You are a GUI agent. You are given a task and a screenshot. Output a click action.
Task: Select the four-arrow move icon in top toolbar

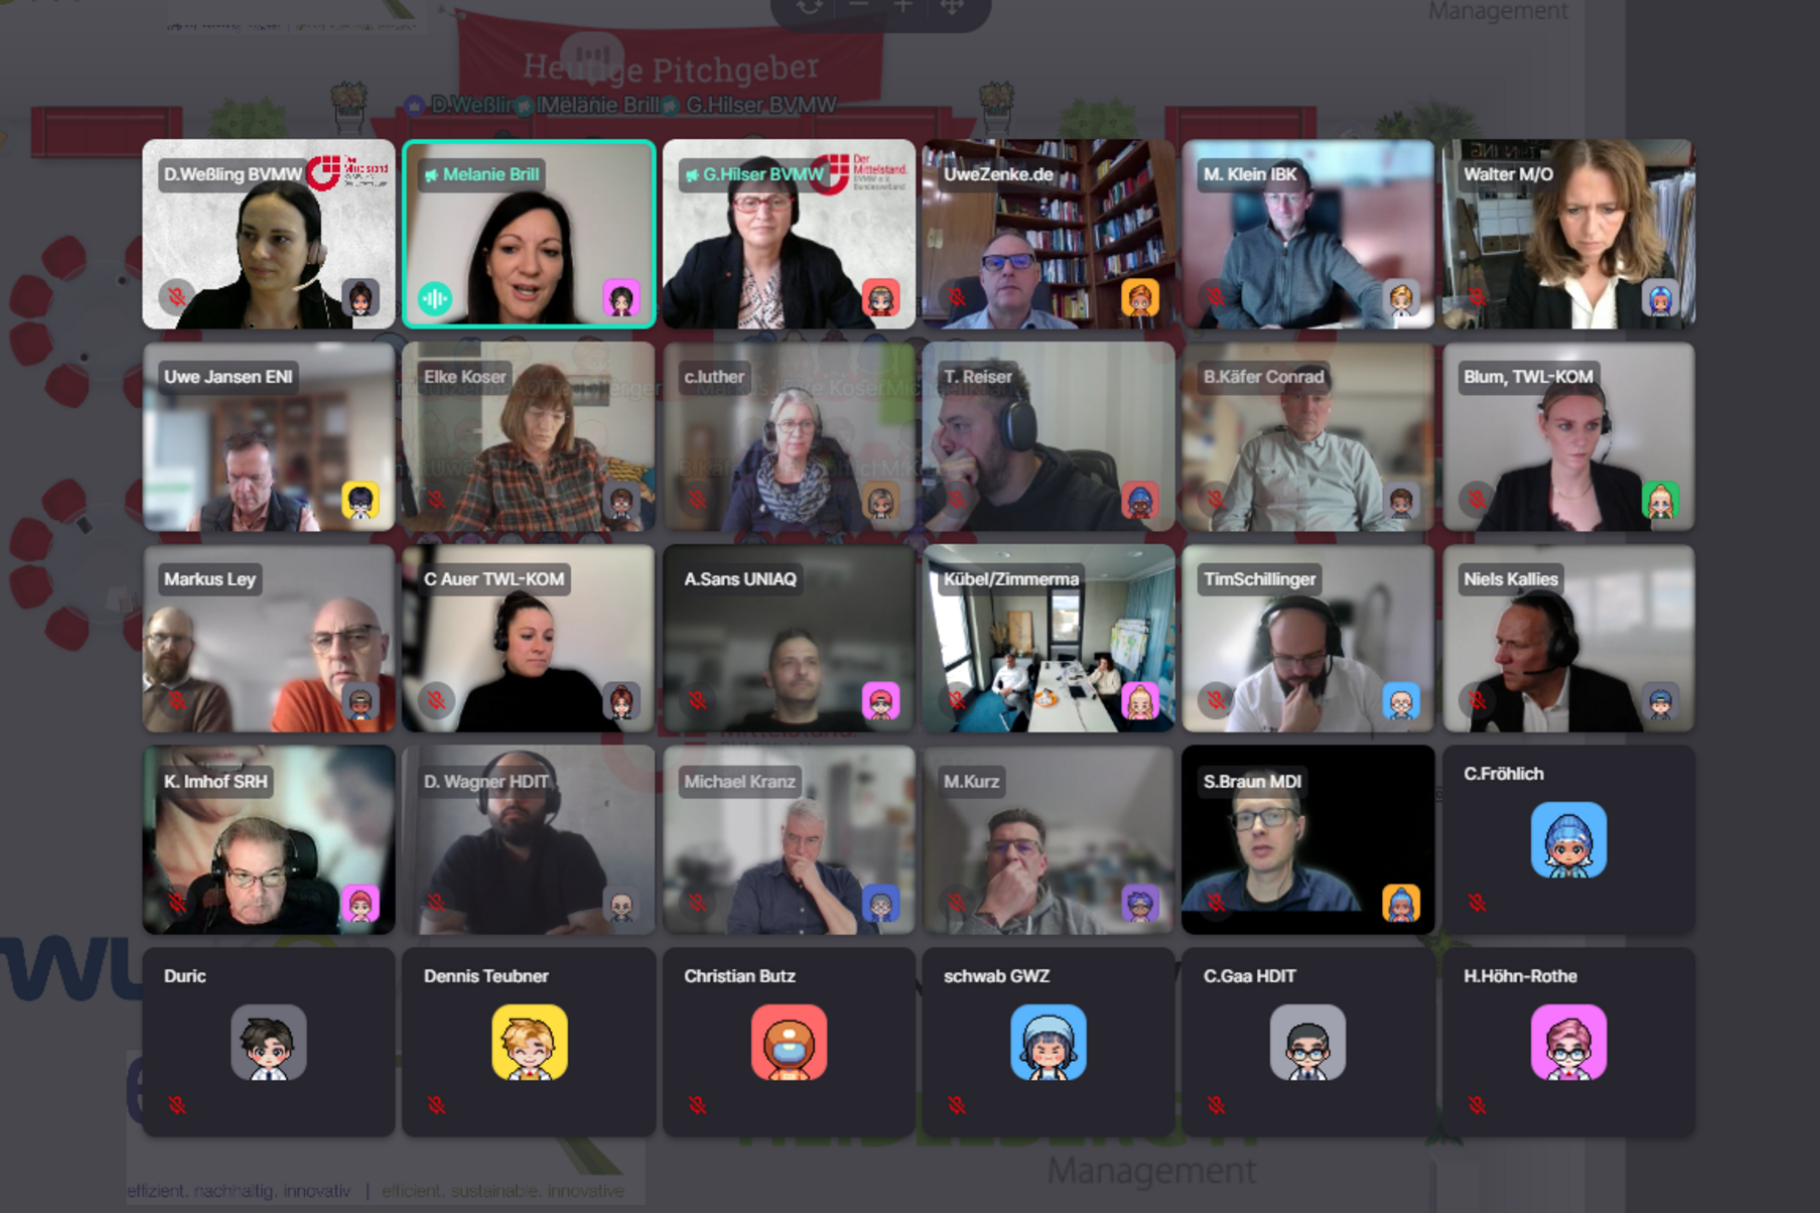pos(951,6)
